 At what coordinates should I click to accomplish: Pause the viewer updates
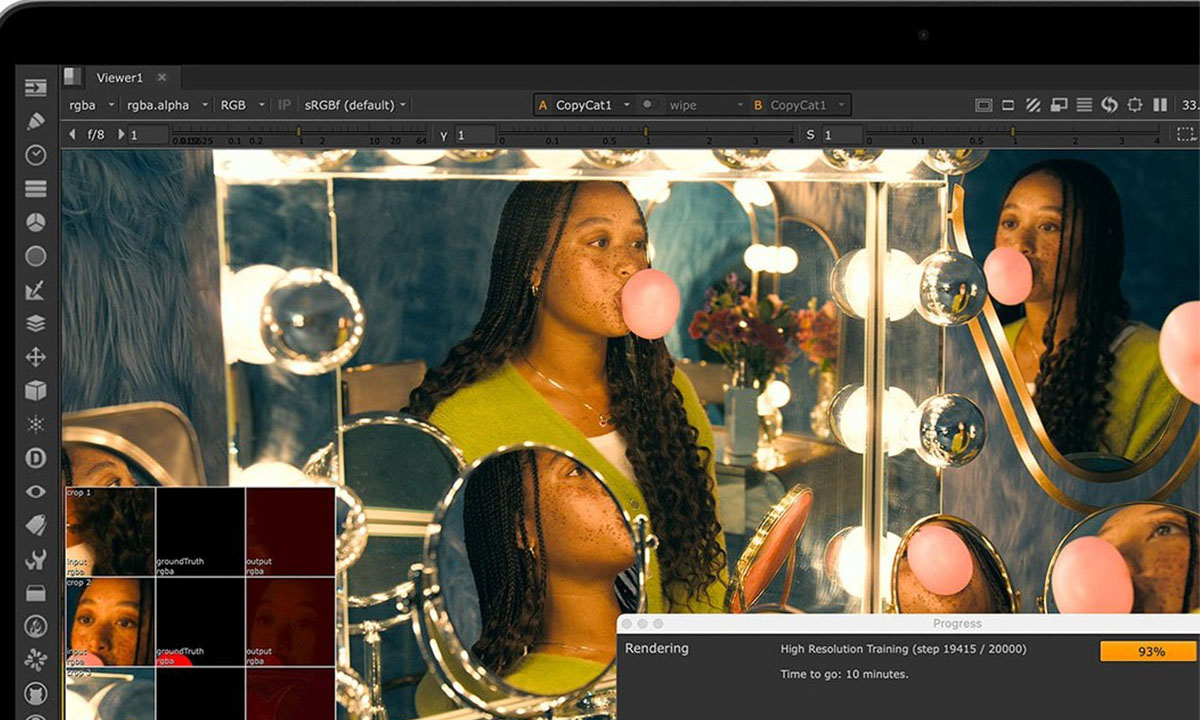tap(1160, 105)
